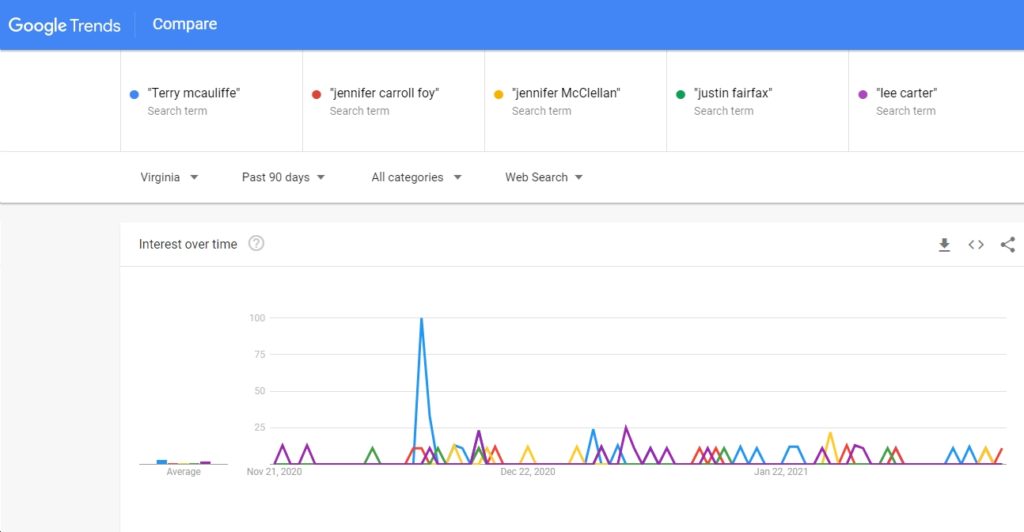Viewport: 1024px width, 532px height.
Task: Click green dot beside justin fairfax
Action: (680, 94)
